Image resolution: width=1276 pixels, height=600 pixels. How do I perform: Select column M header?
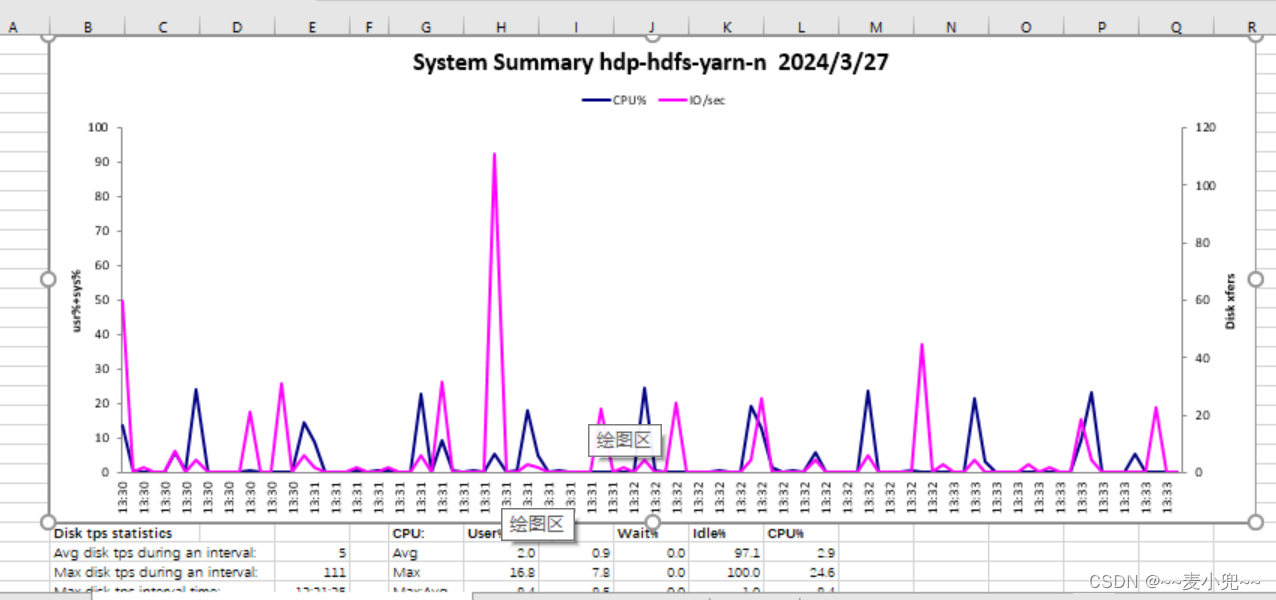[x=876, y=28]
